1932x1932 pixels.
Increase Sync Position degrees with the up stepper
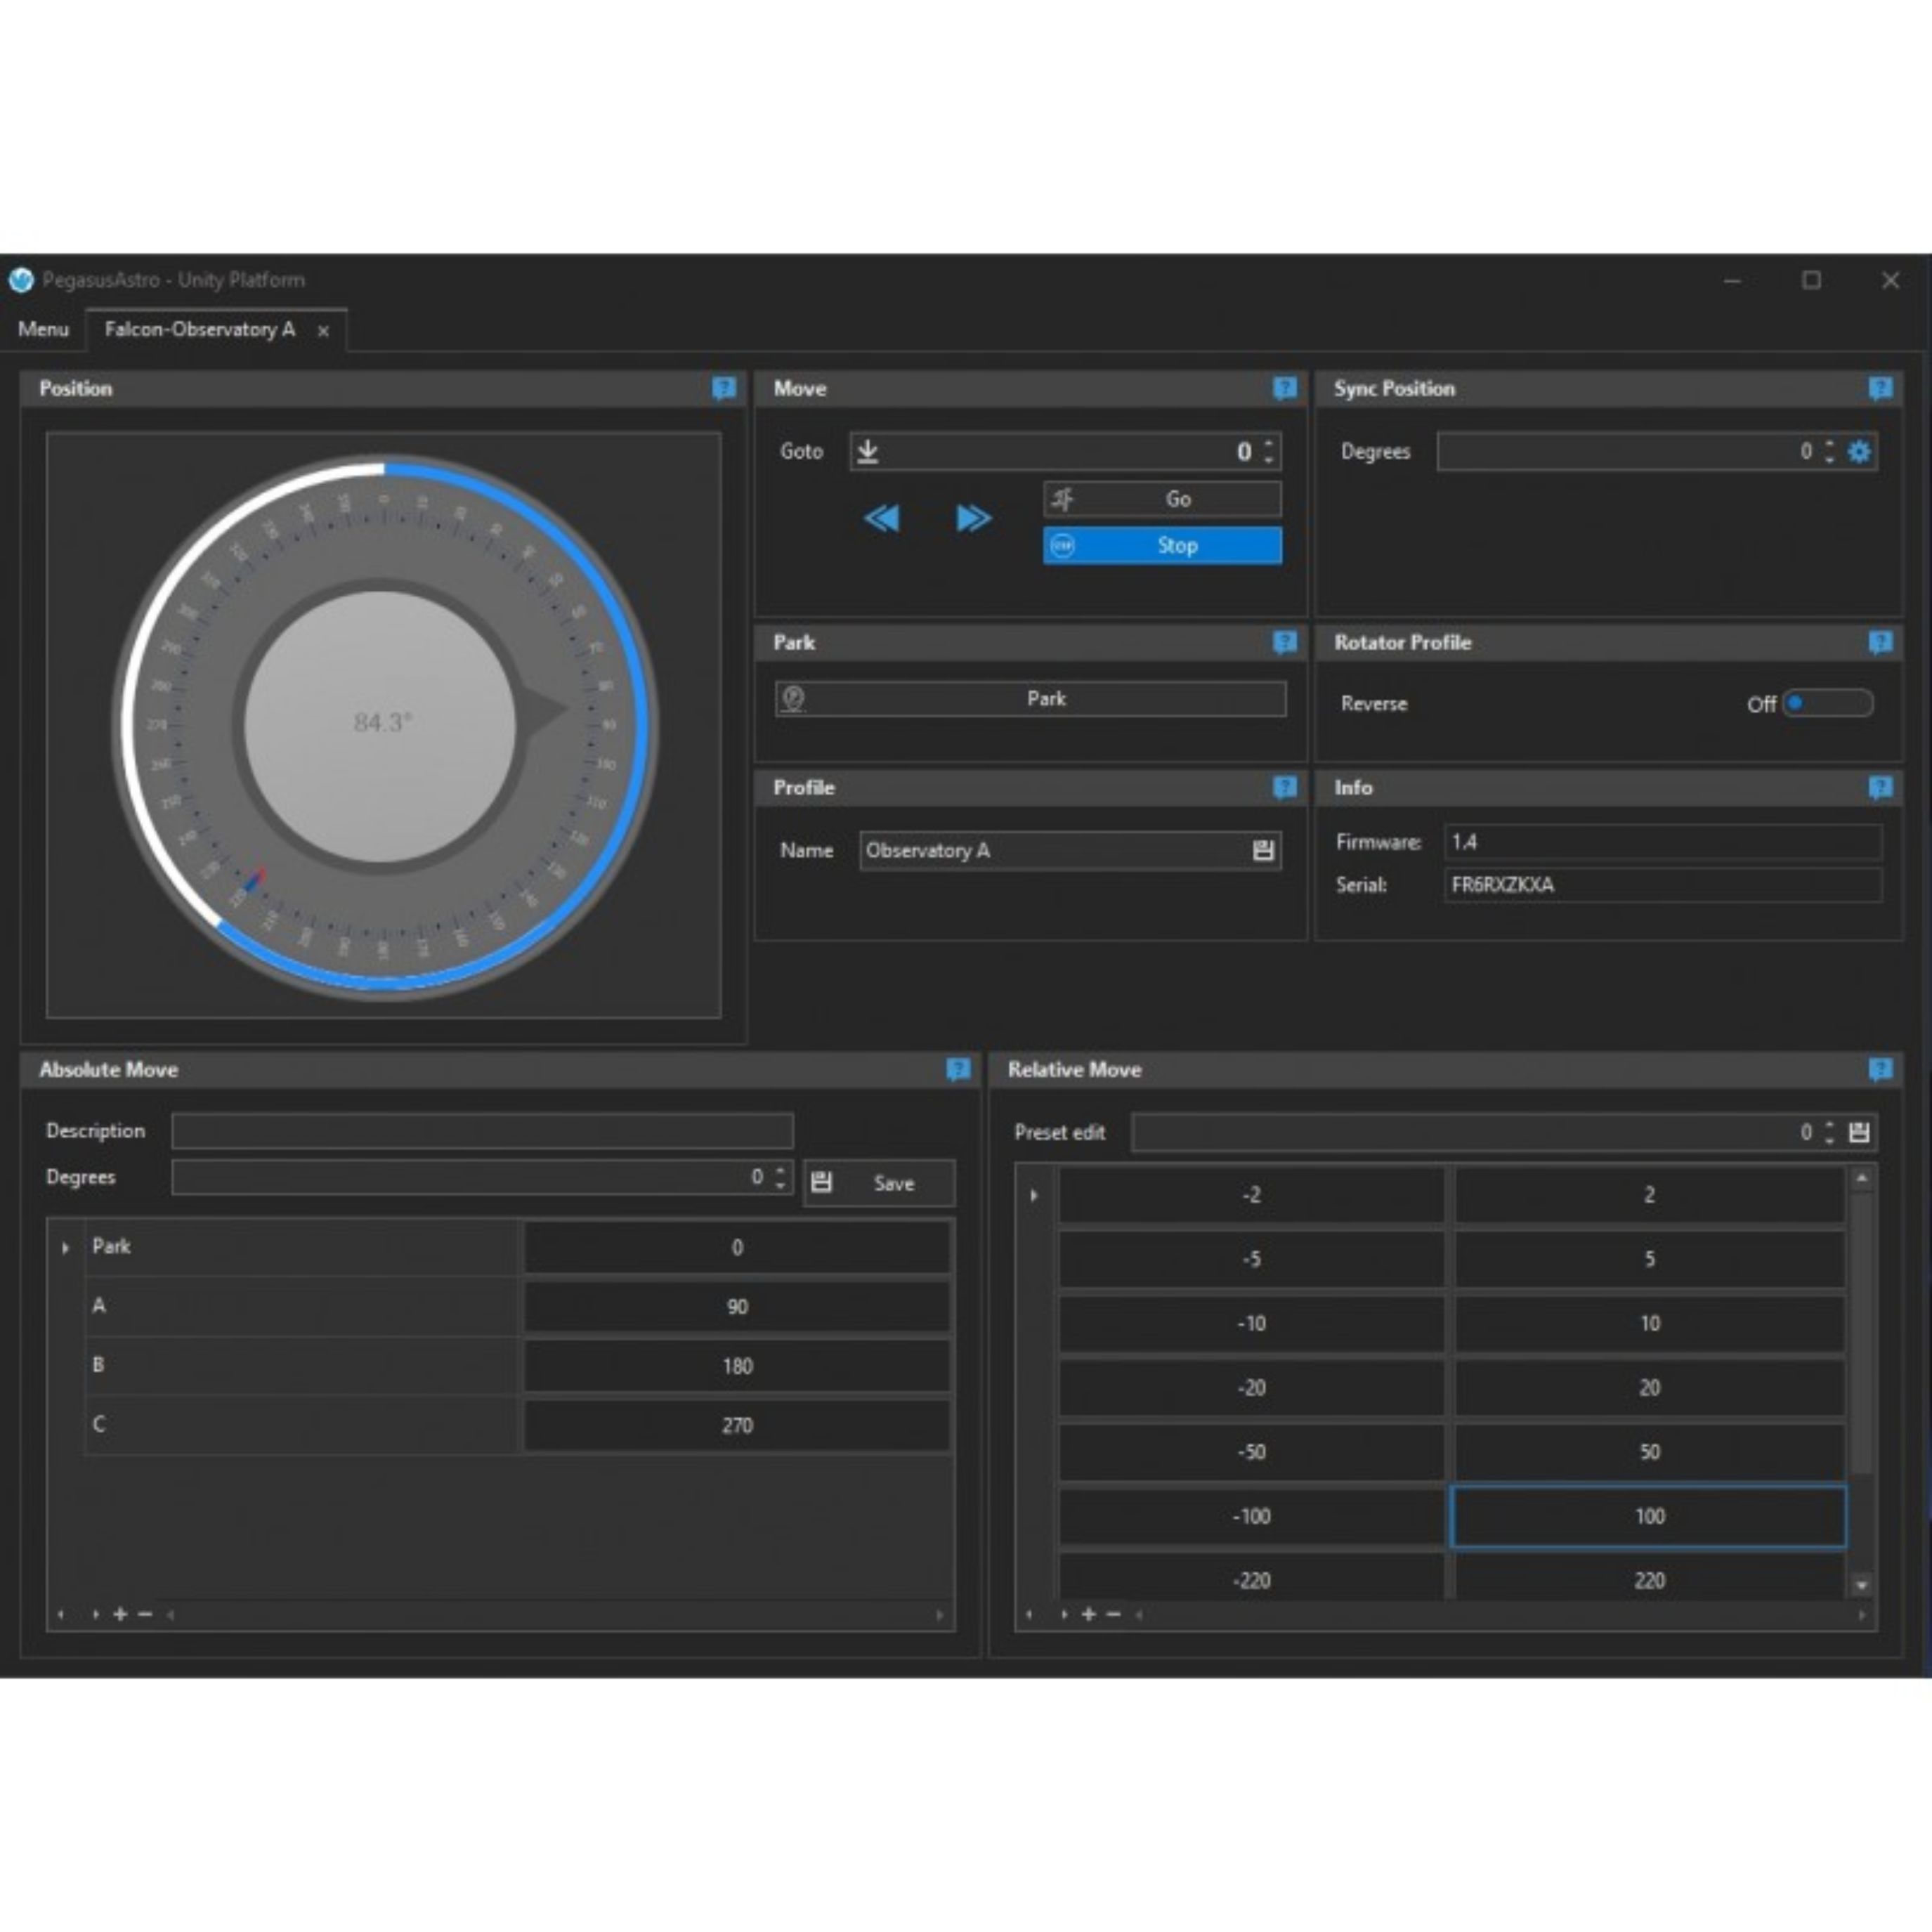tap(1829, 443)
